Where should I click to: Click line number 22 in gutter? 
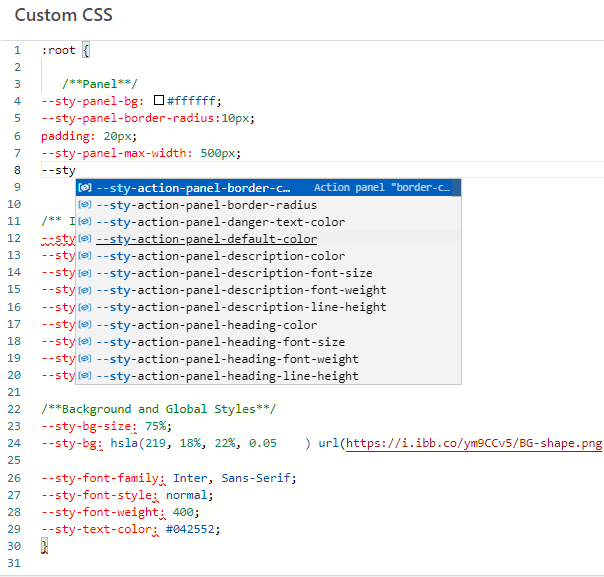click(x=14, y=409)
